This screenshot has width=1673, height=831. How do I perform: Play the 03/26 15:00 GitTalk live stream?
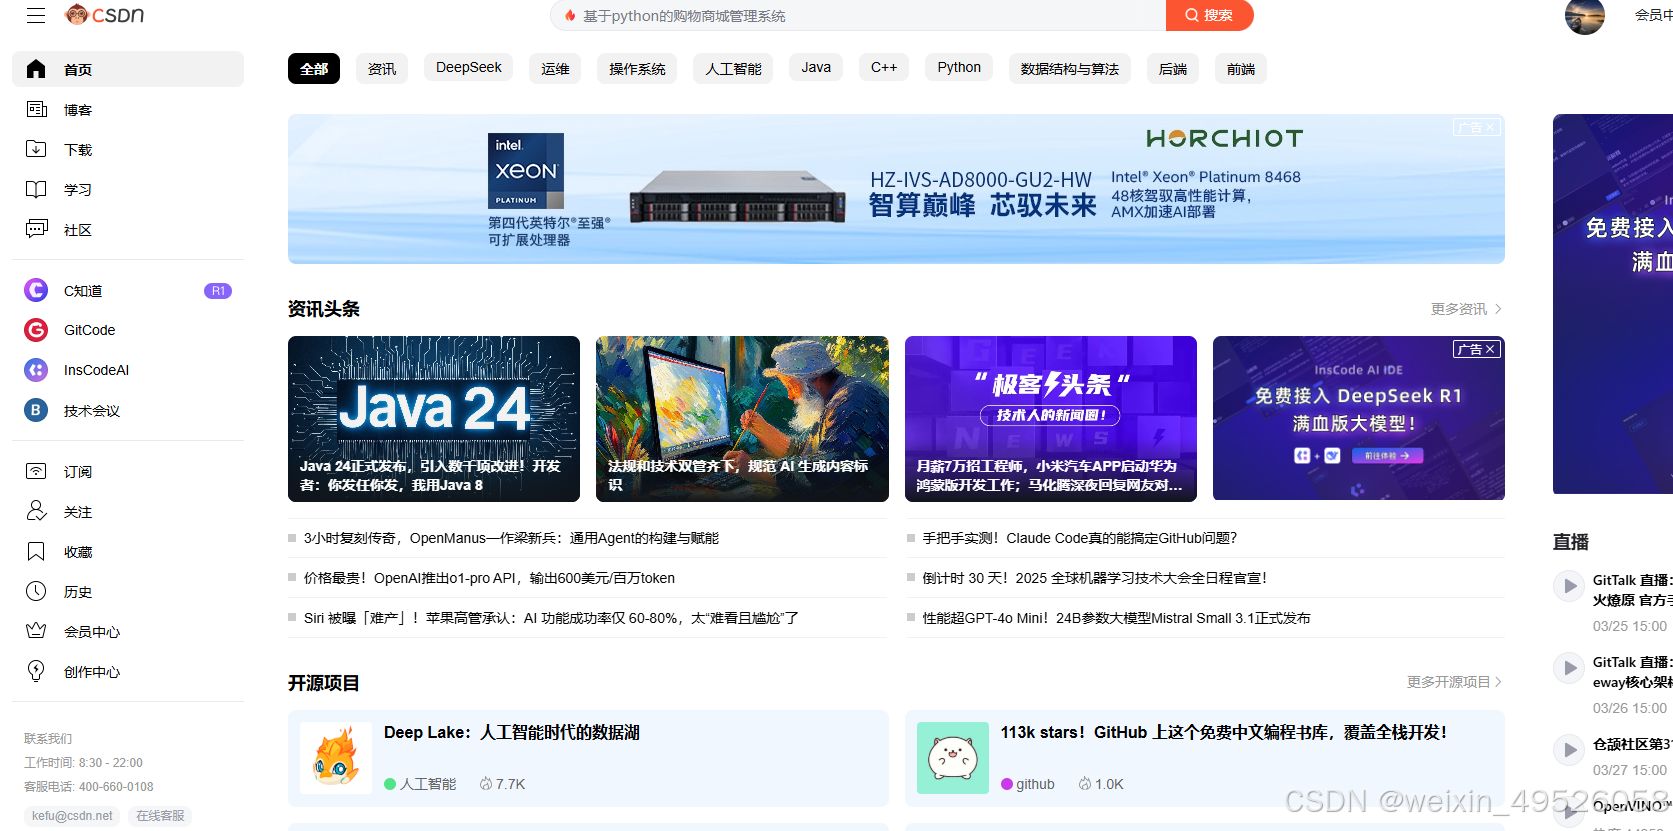[1568, 668]
